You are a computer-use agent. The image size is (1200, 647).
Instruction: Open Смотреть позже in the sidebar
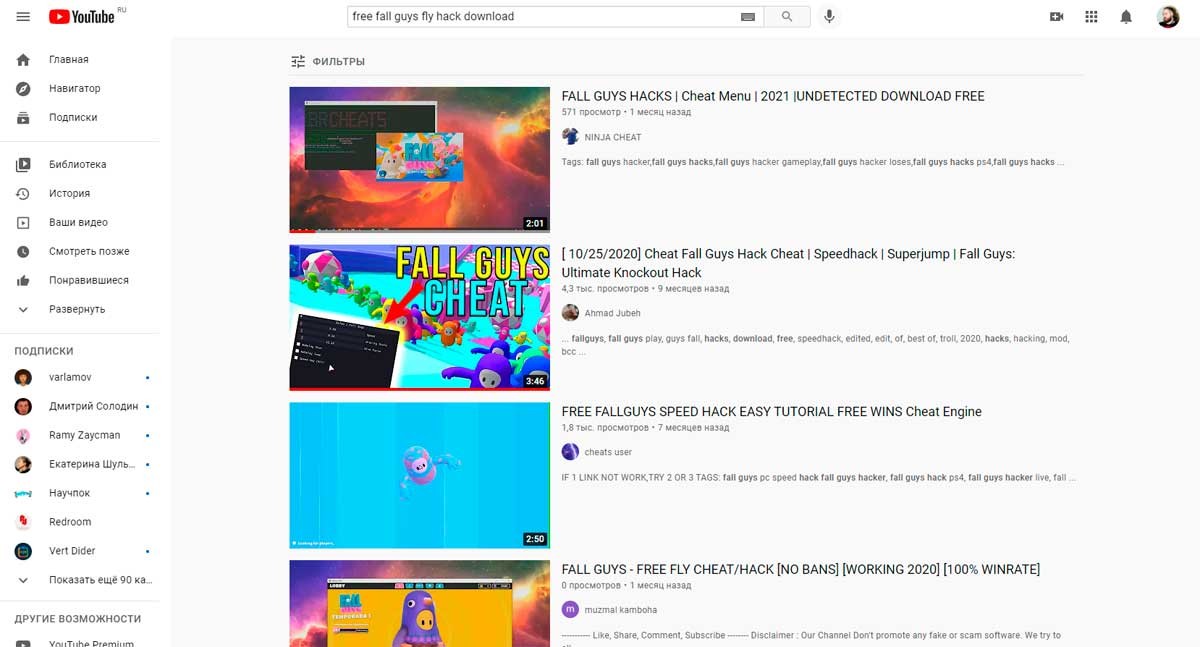click(x=89, y=251)
